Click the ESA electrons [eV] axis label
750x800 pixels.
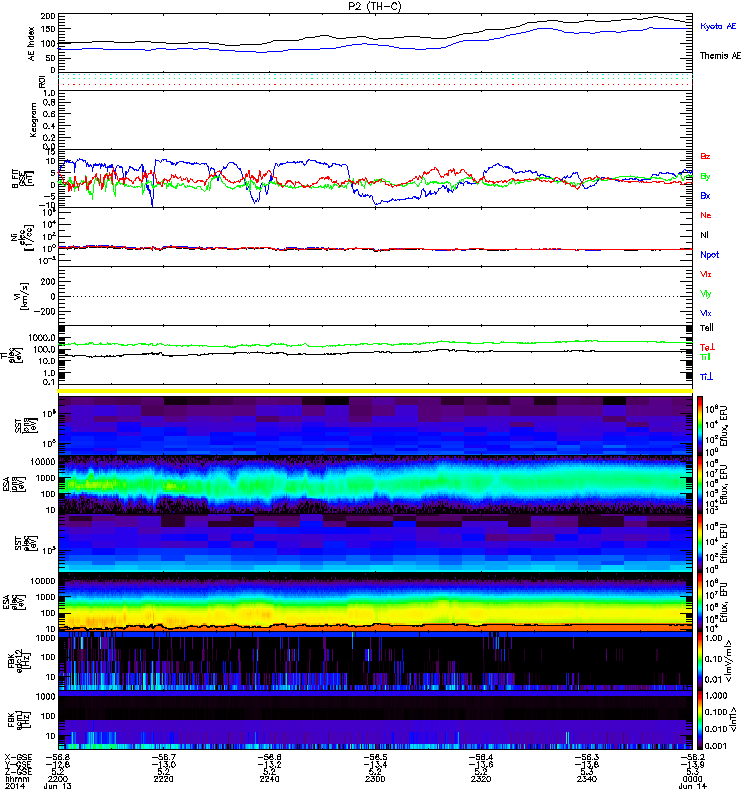13,603
